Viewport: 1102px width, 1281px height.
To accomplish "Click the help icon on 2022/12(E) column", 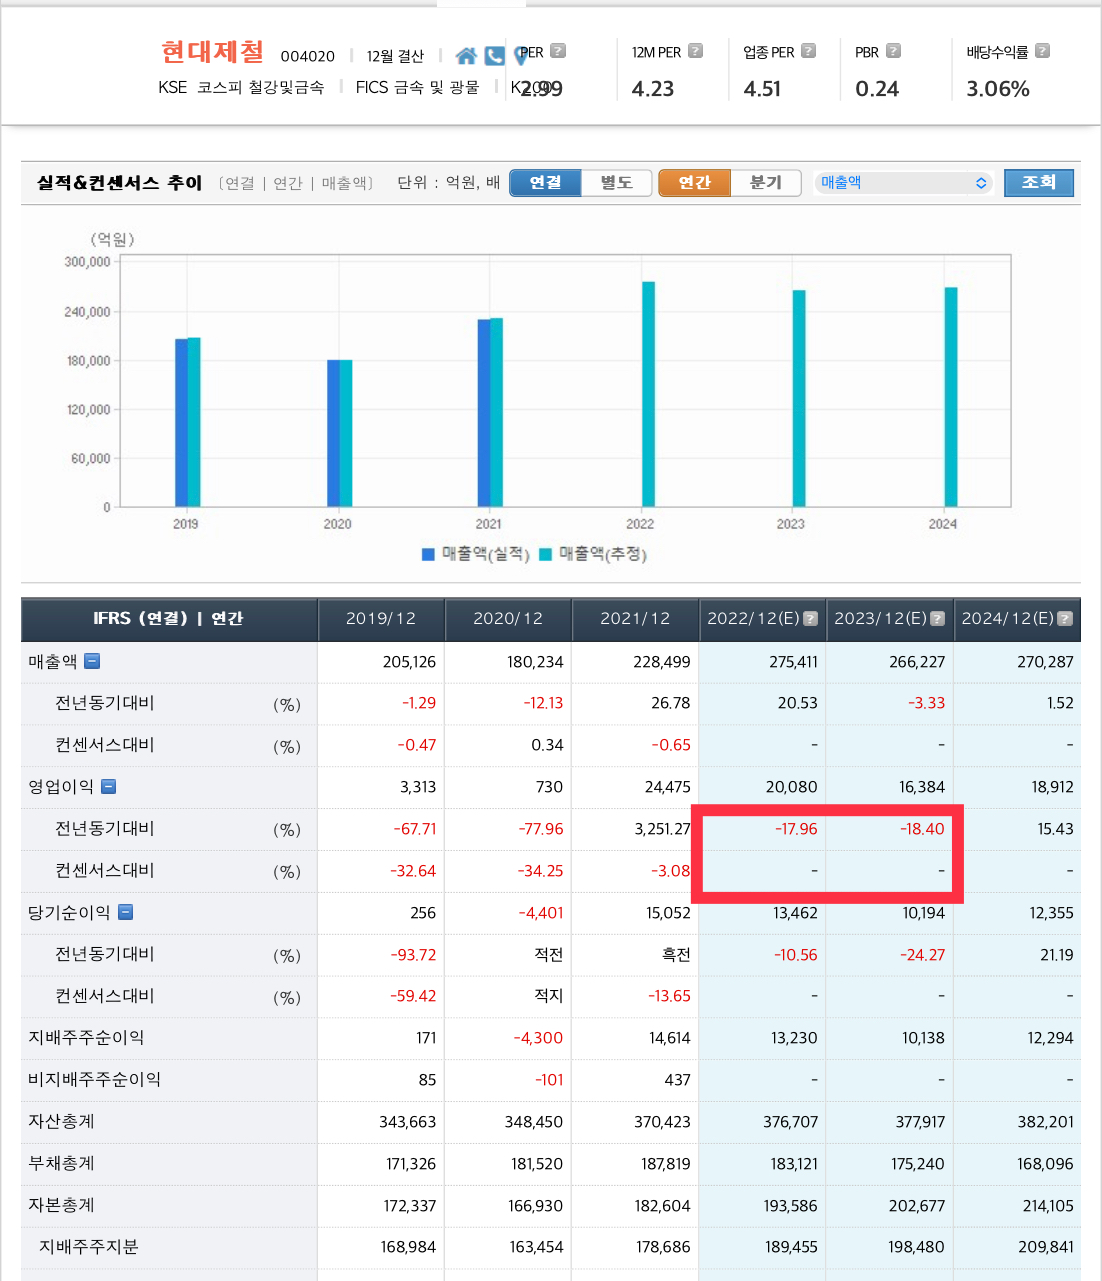I will tap(811, 619).
